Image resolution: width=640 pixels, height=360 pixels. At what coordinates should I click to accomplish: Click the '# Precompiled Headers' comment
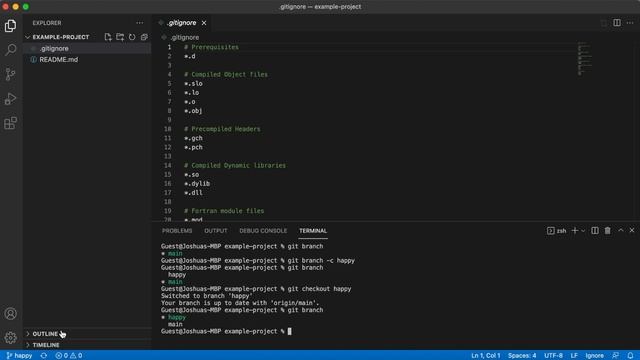click(x=222, y=129)
